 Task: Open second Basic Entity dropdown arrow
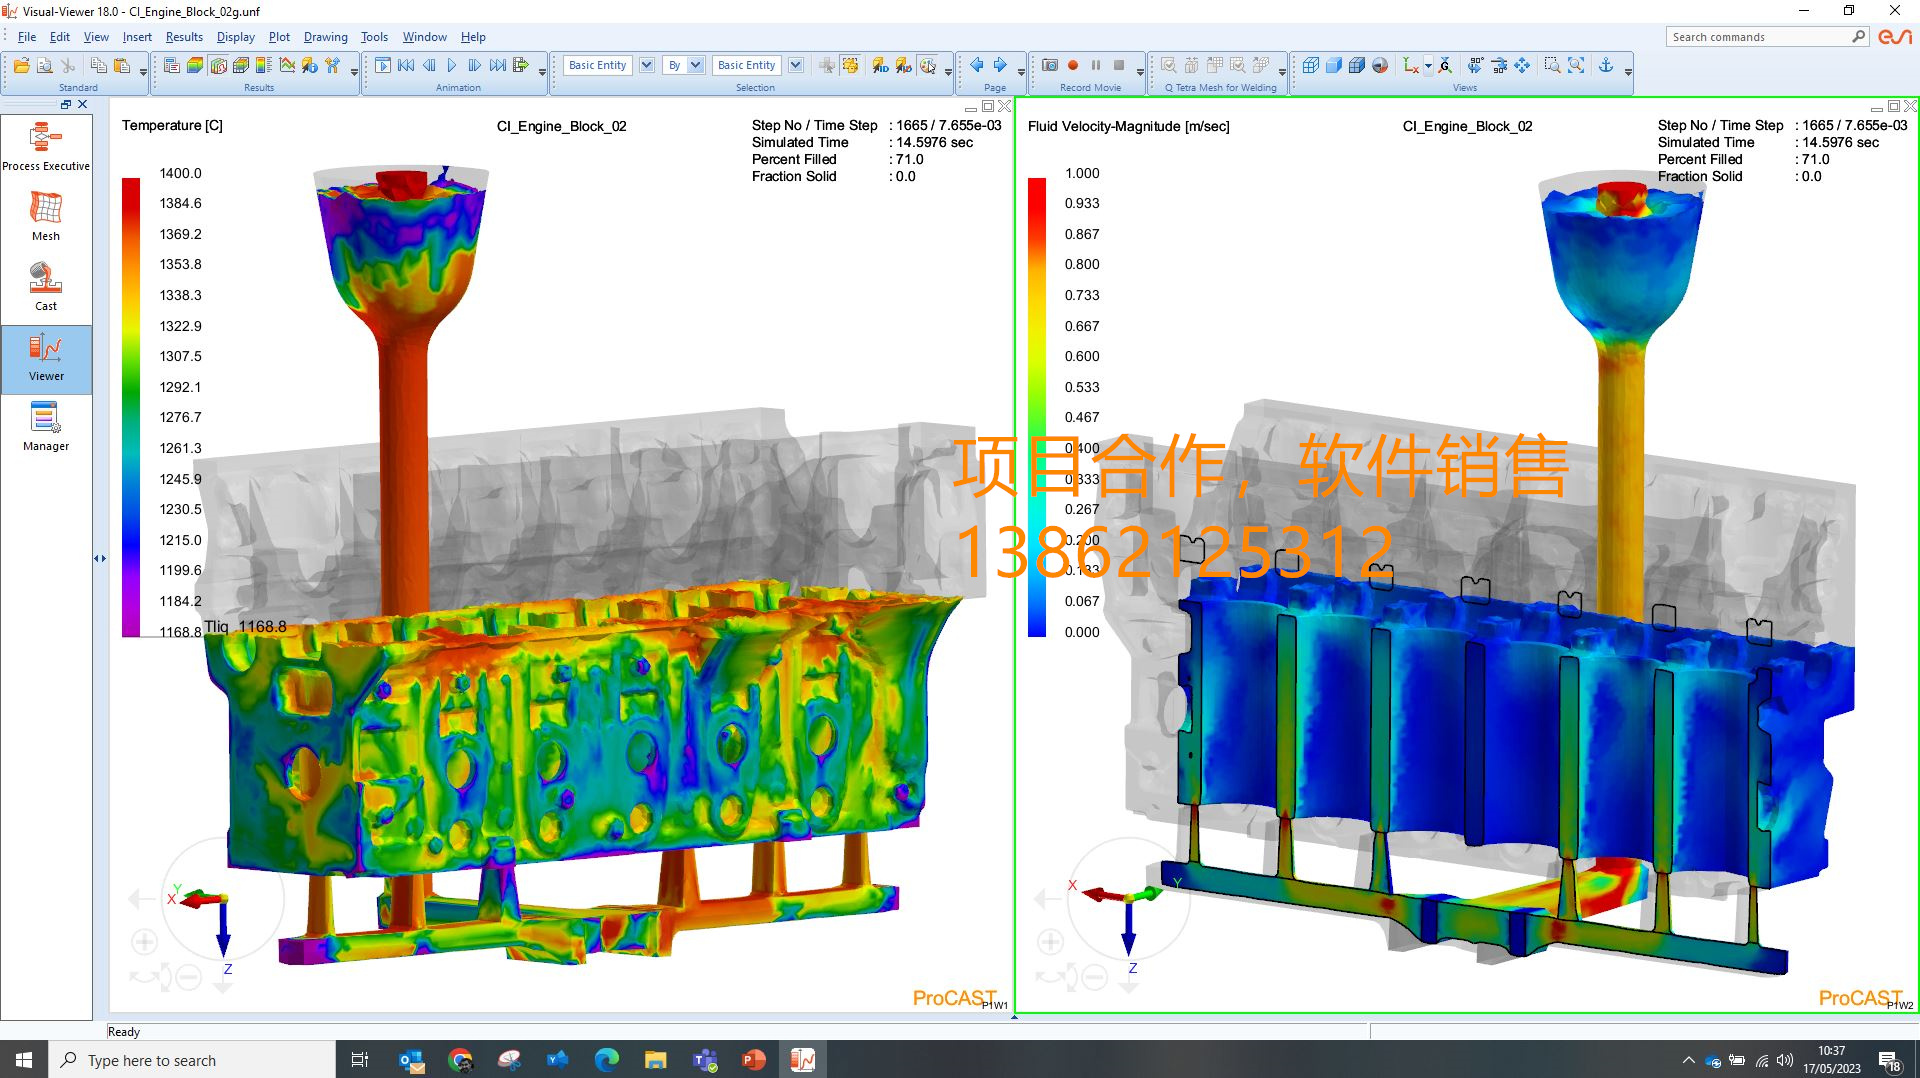pos(796,65)
